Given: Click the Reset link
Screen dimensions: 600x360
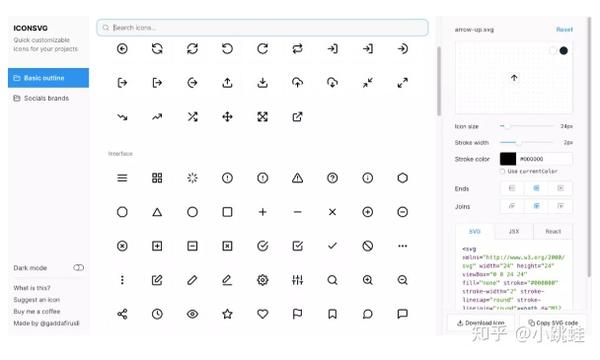Looking at the screenshot, I should pos(564,29).
